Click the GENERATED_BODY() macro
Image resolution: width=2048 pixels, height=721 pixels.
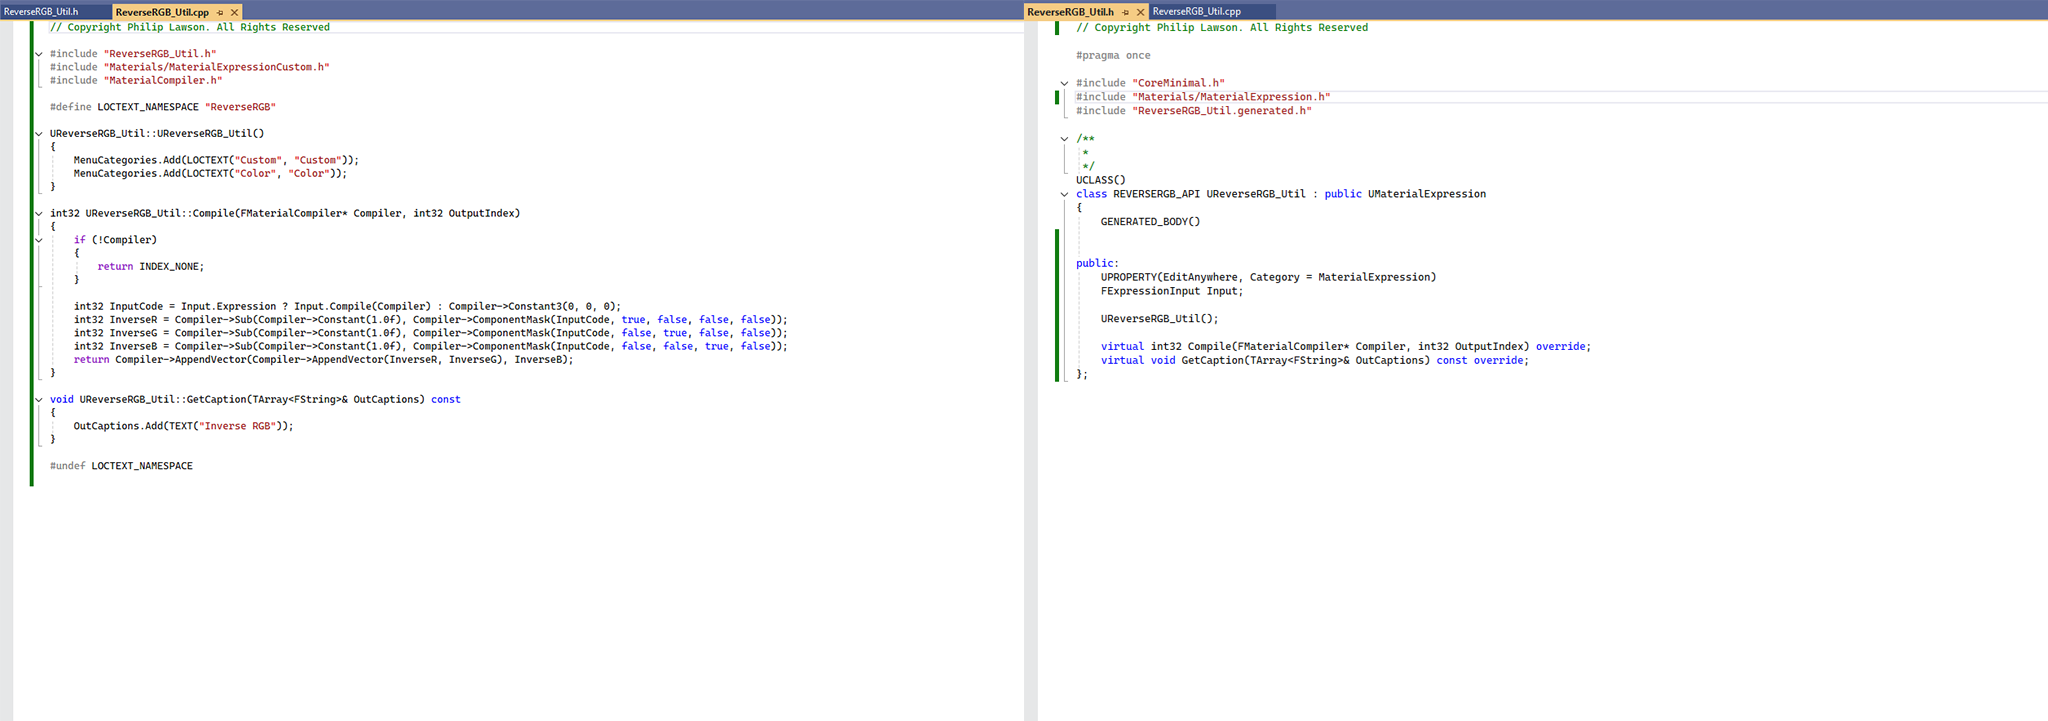(1150, 222)
